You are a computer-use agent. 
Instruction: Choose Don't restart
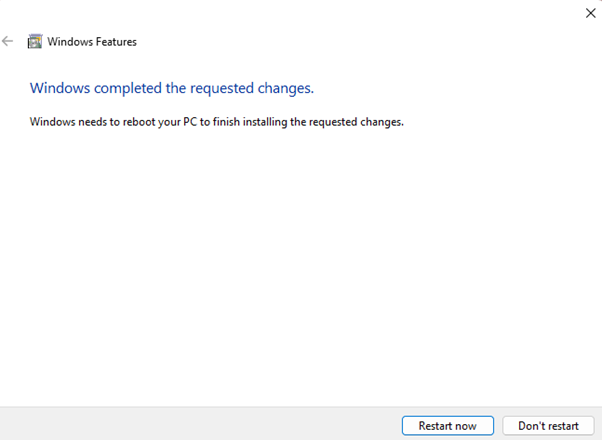[x=547, y=426]
